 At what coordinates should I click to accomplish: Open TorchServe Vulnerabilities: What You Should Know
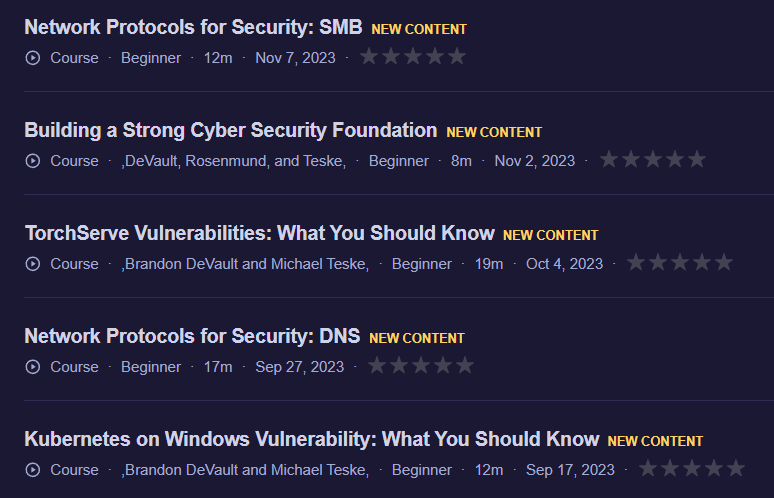click(259, 233)
